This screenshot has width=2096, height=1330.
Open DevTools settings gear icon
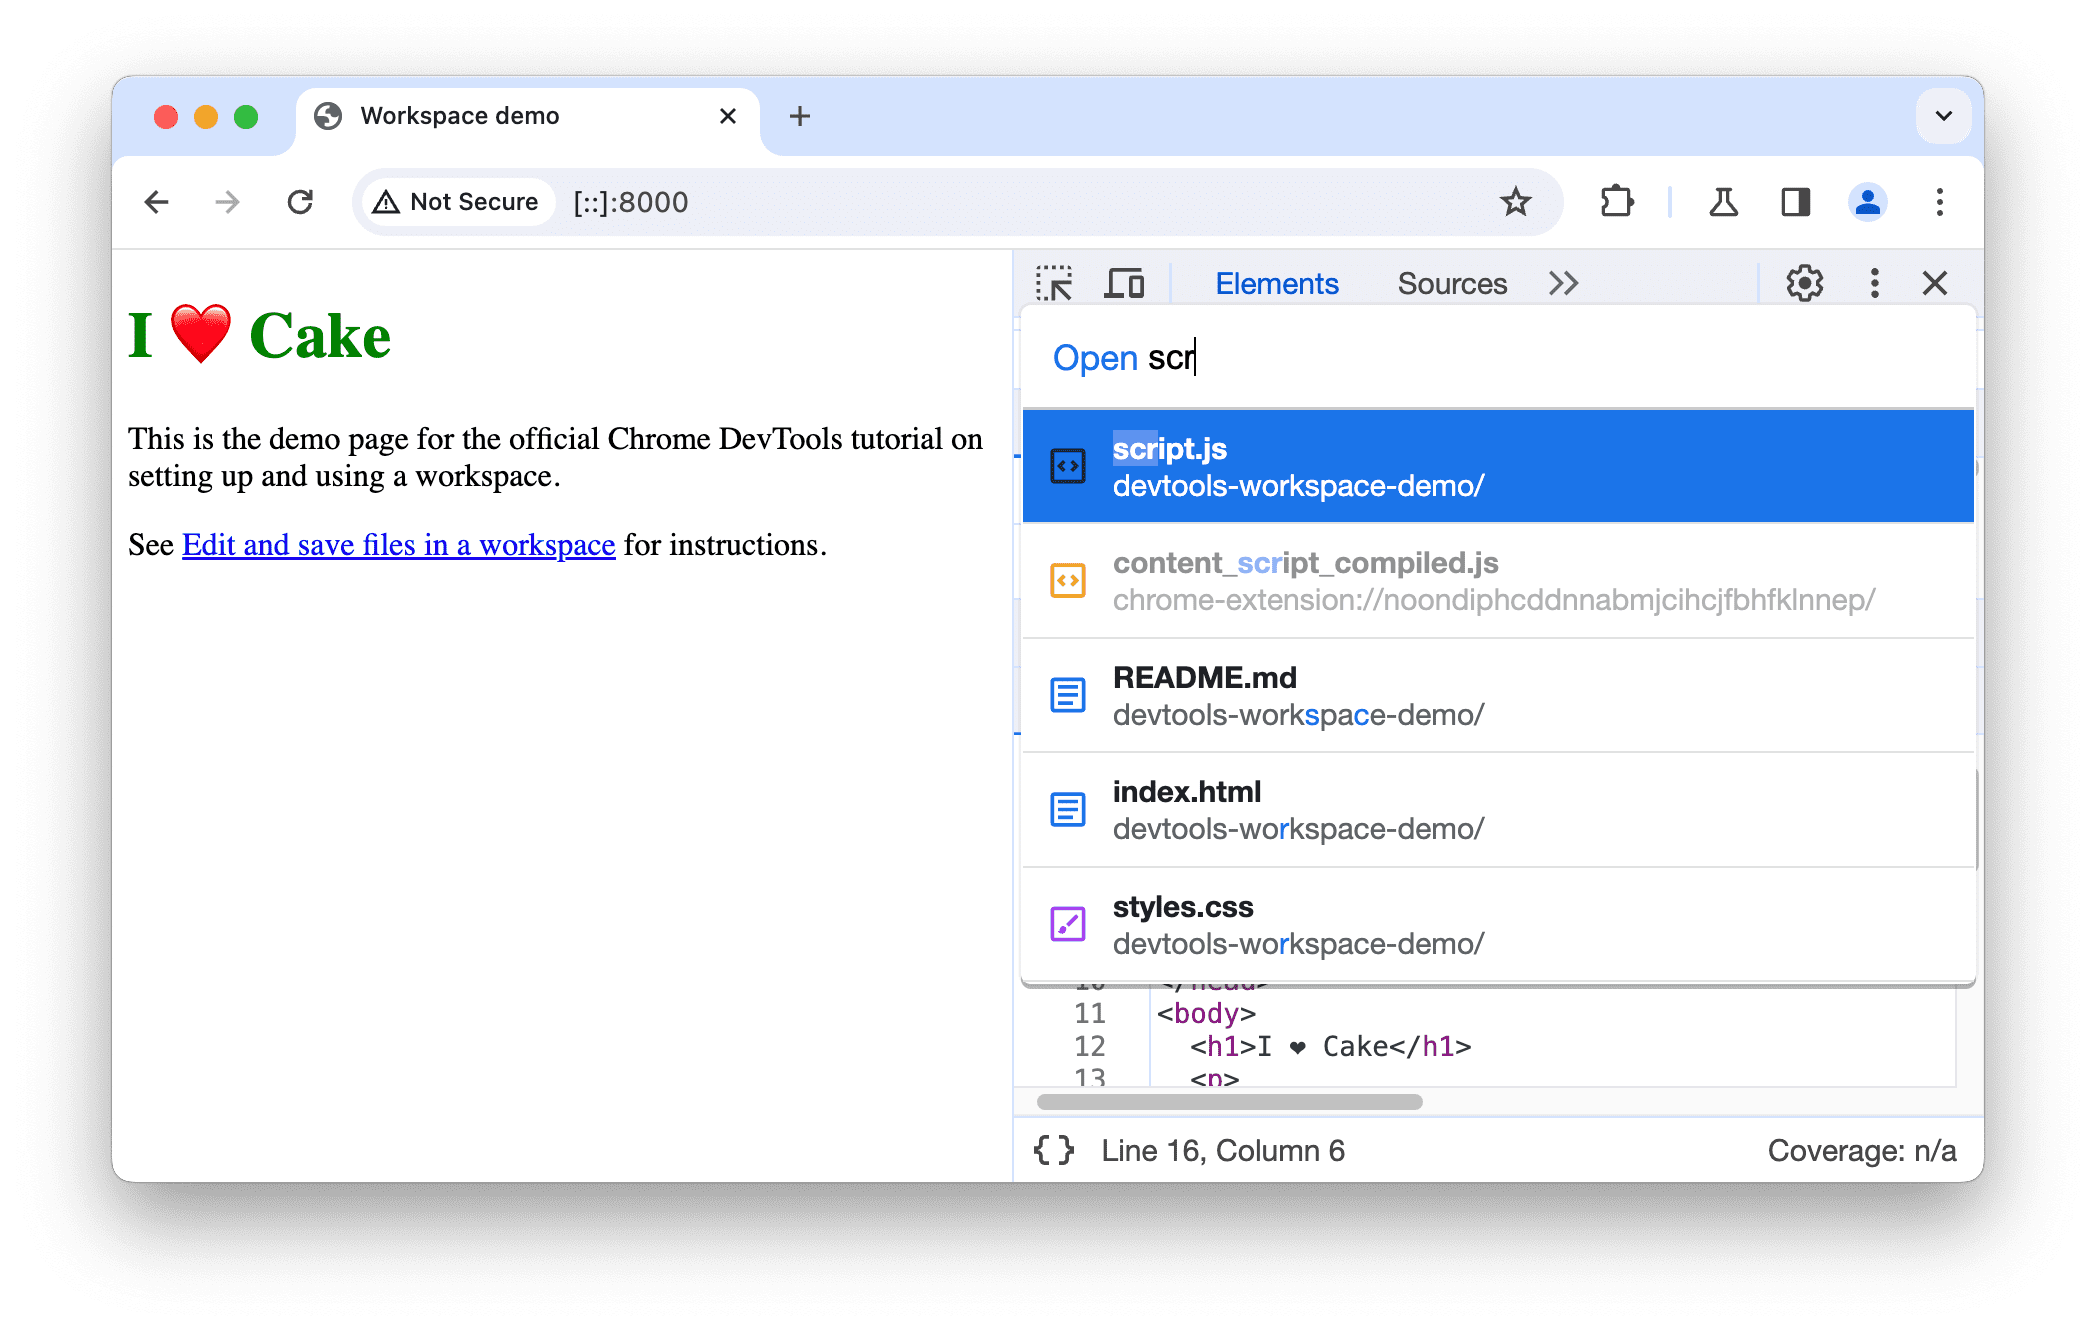click(x=1804, y=282)
